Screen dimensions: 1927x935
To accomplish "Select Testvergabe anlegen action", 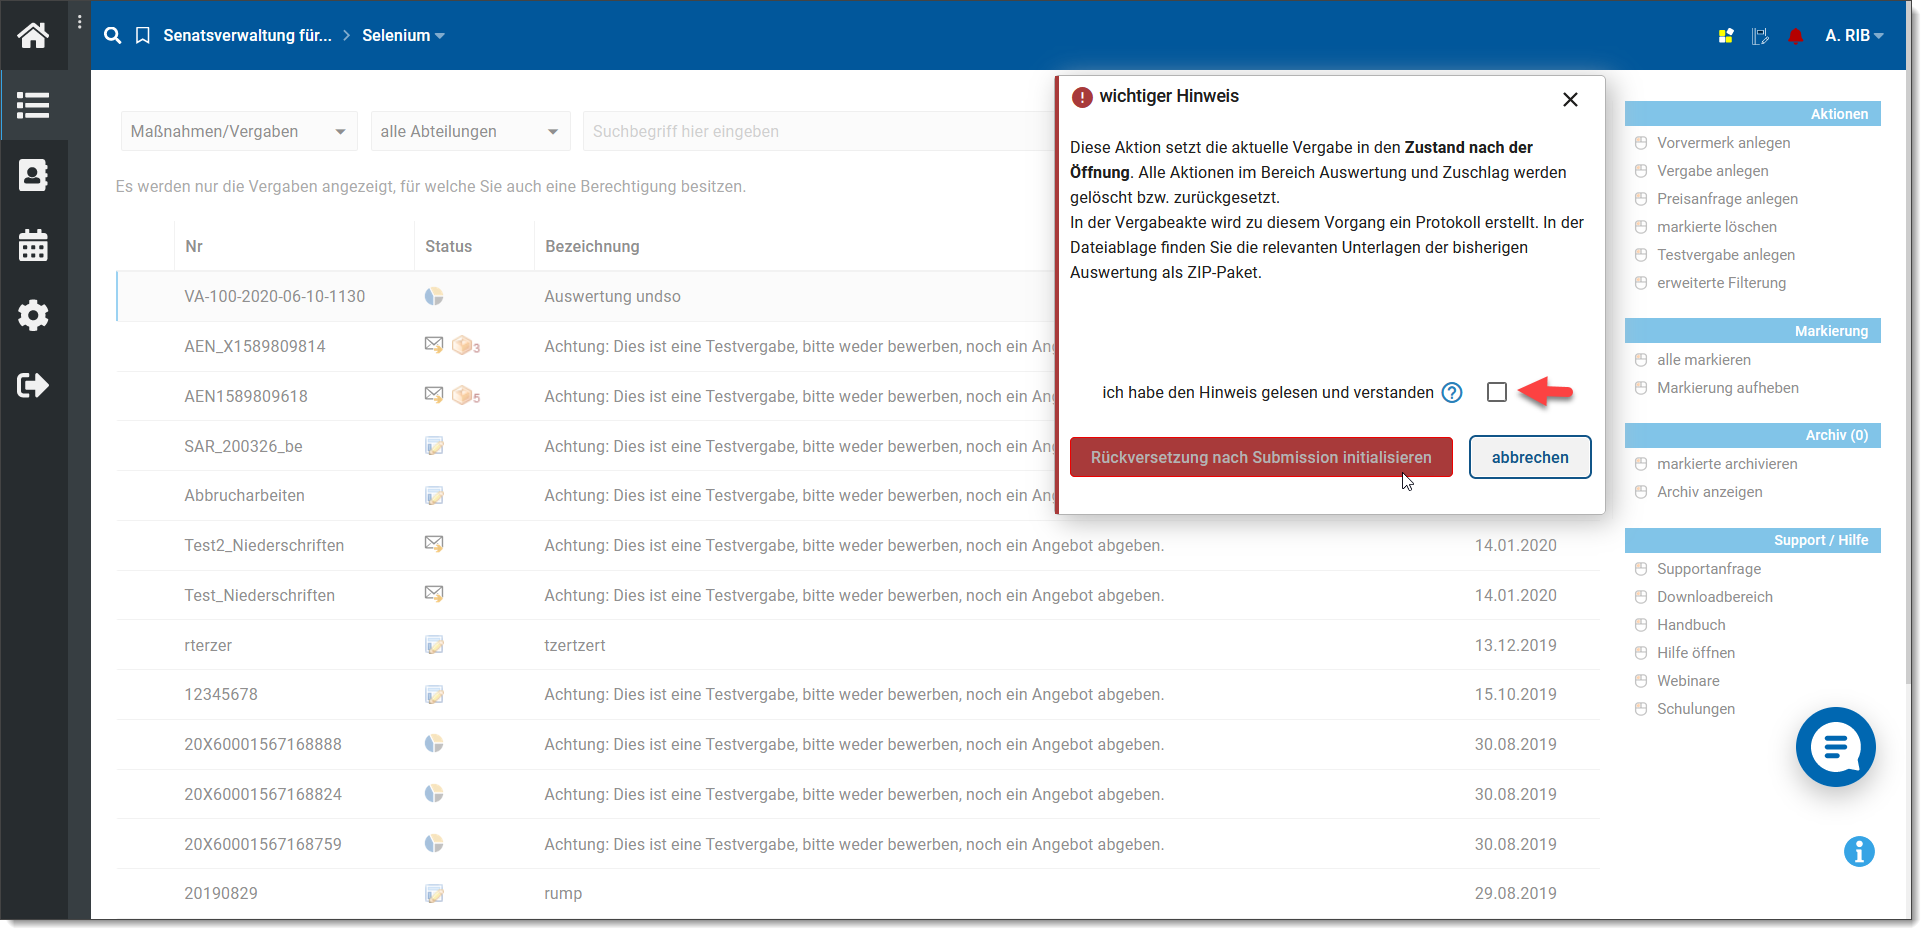I will point(1726,255).
